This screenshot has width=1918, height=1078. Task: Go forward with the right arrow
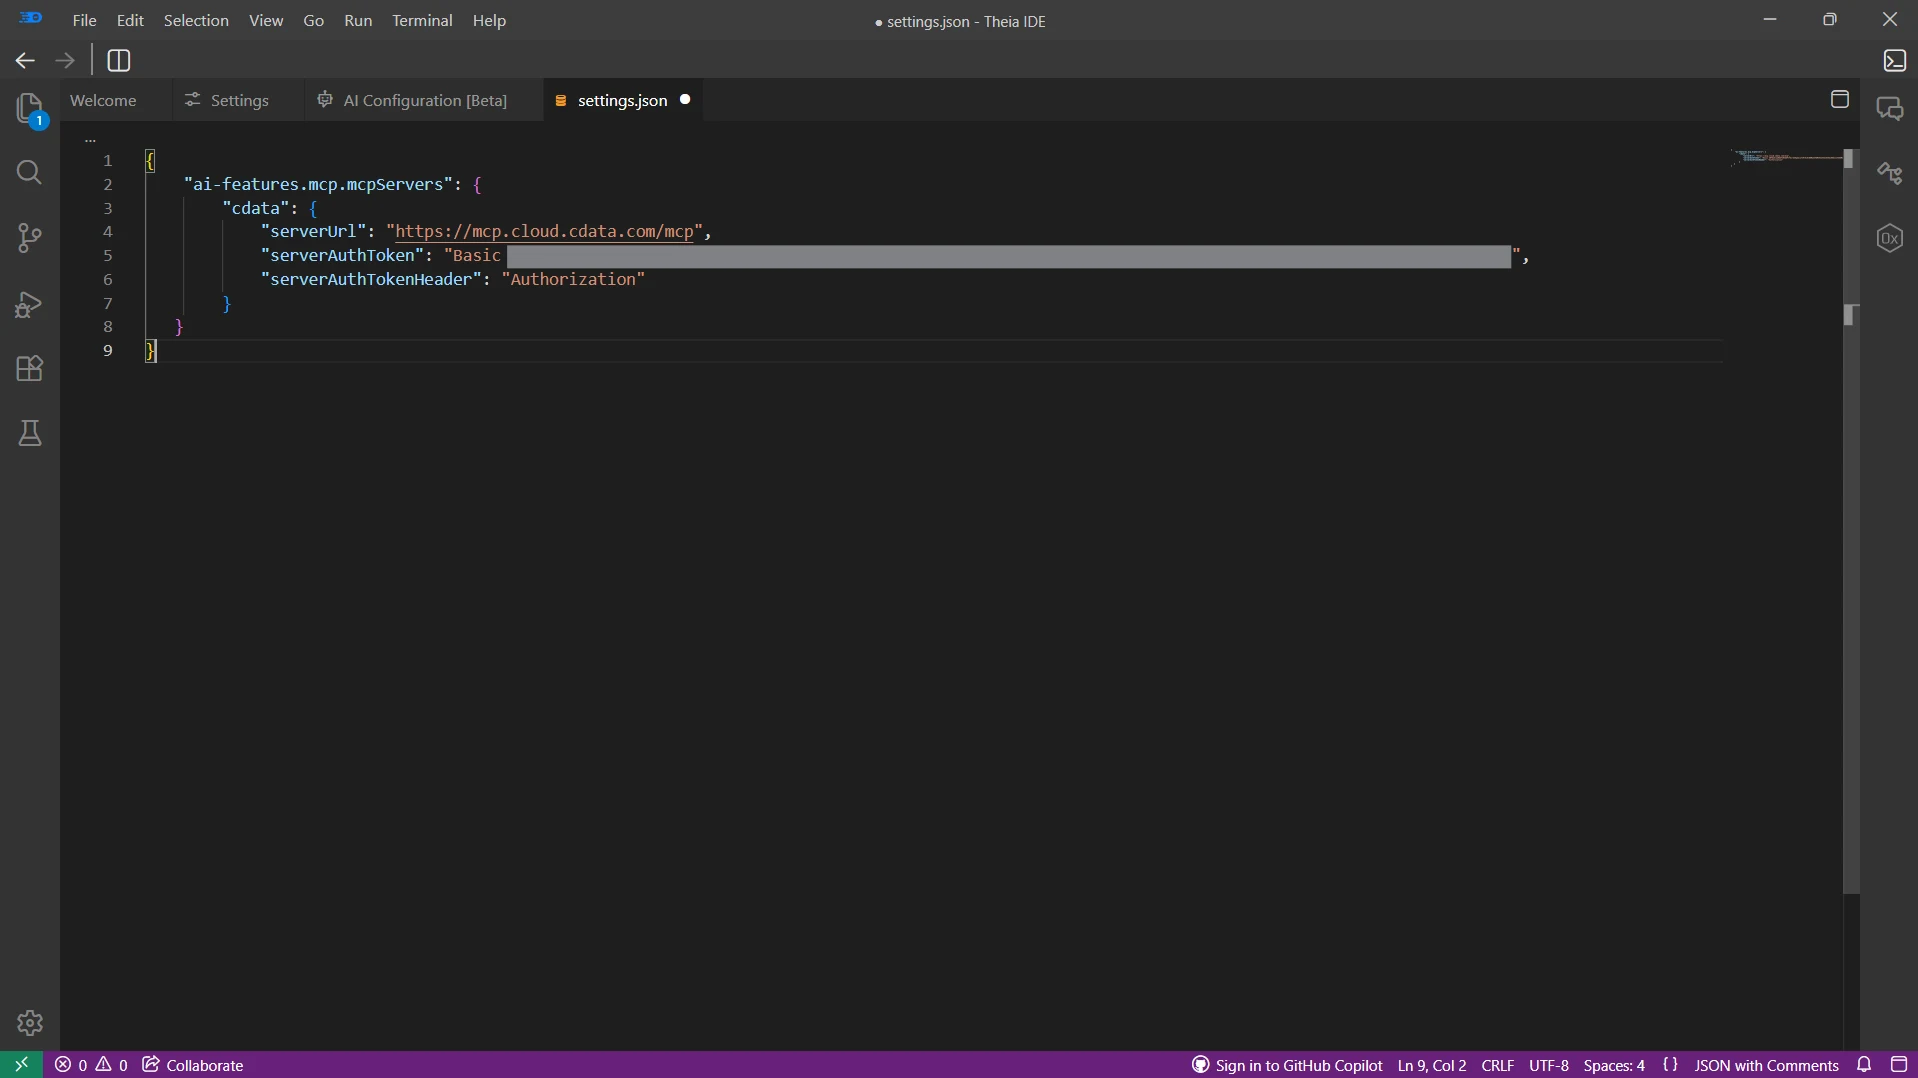point(65,61)
